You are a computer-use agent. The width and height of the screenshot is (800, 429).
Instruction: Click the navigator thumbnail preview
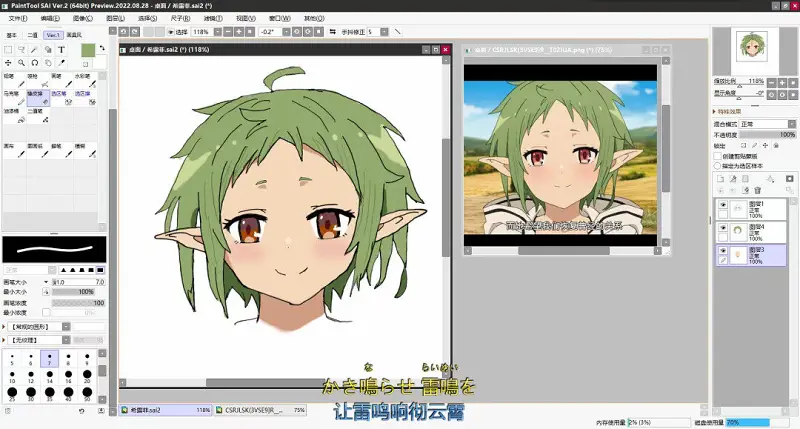pyautogui.click(x=754, y=46)
